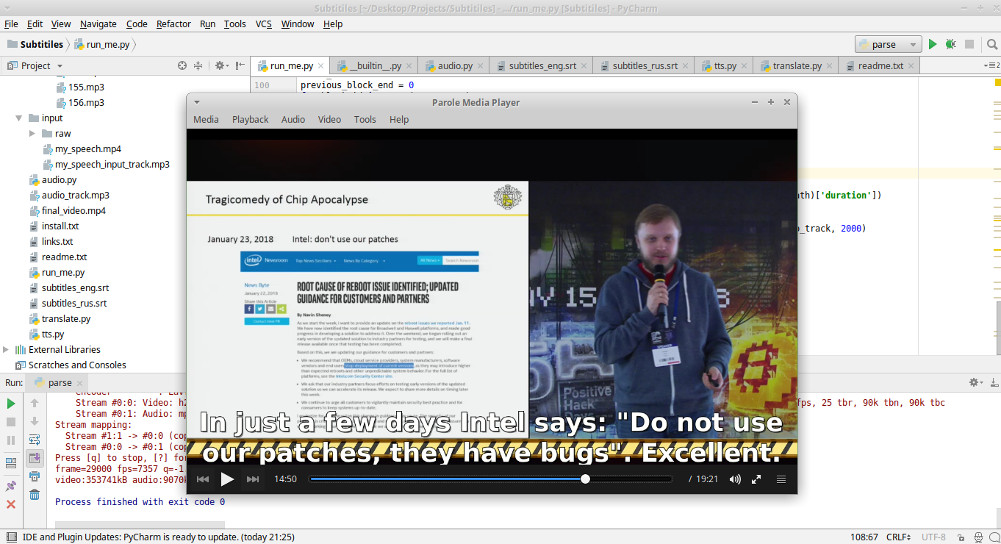Screen dimensions: 1001x544
Task: Open Scratches and Consoles node
Action: (71, 365)
